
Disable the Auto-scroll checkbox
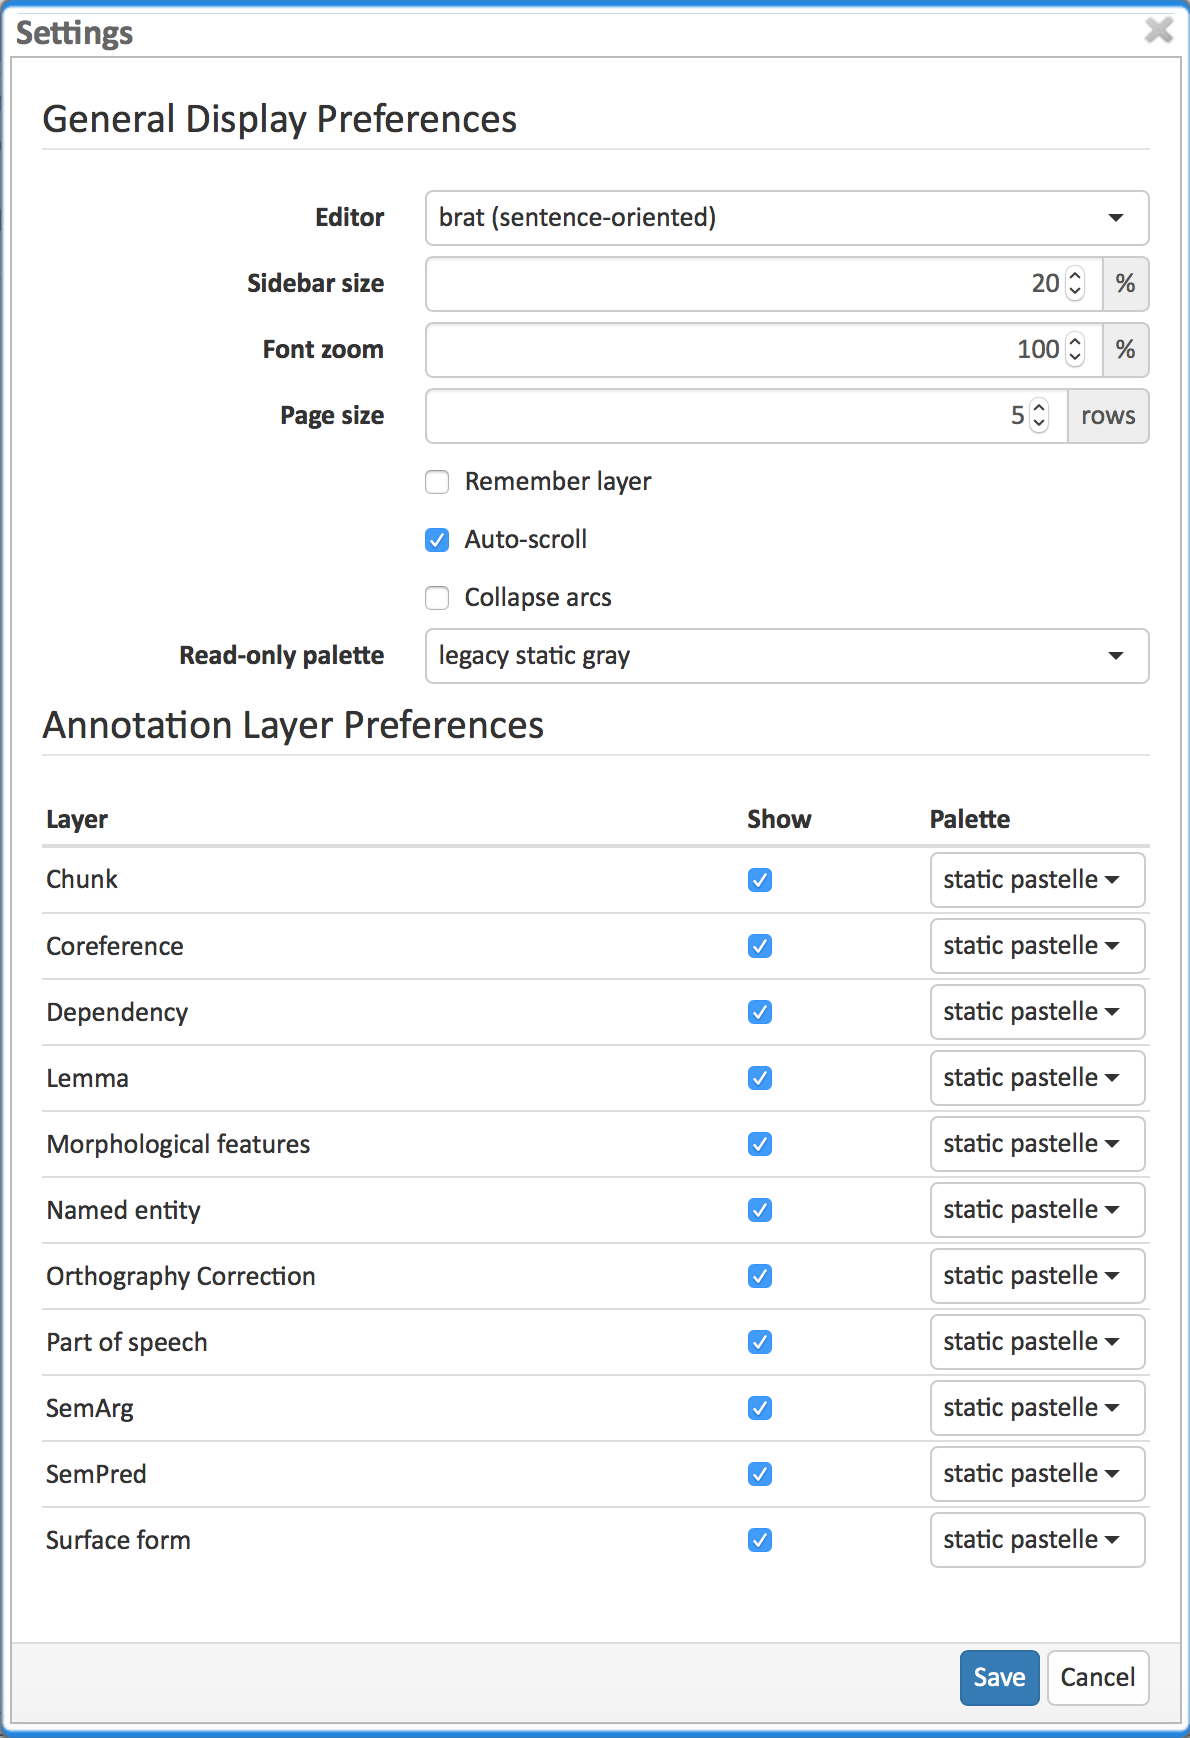click(437, 540)
